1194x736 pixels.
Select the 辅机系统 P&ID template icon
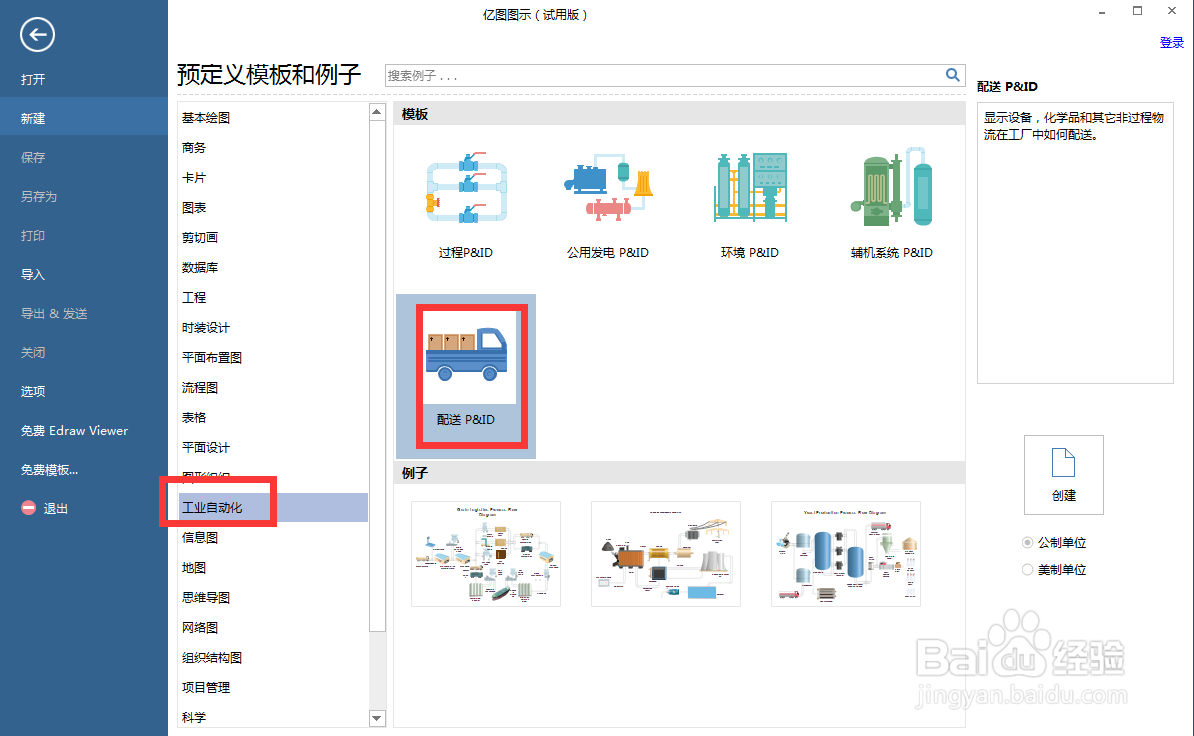pos(892,187)
